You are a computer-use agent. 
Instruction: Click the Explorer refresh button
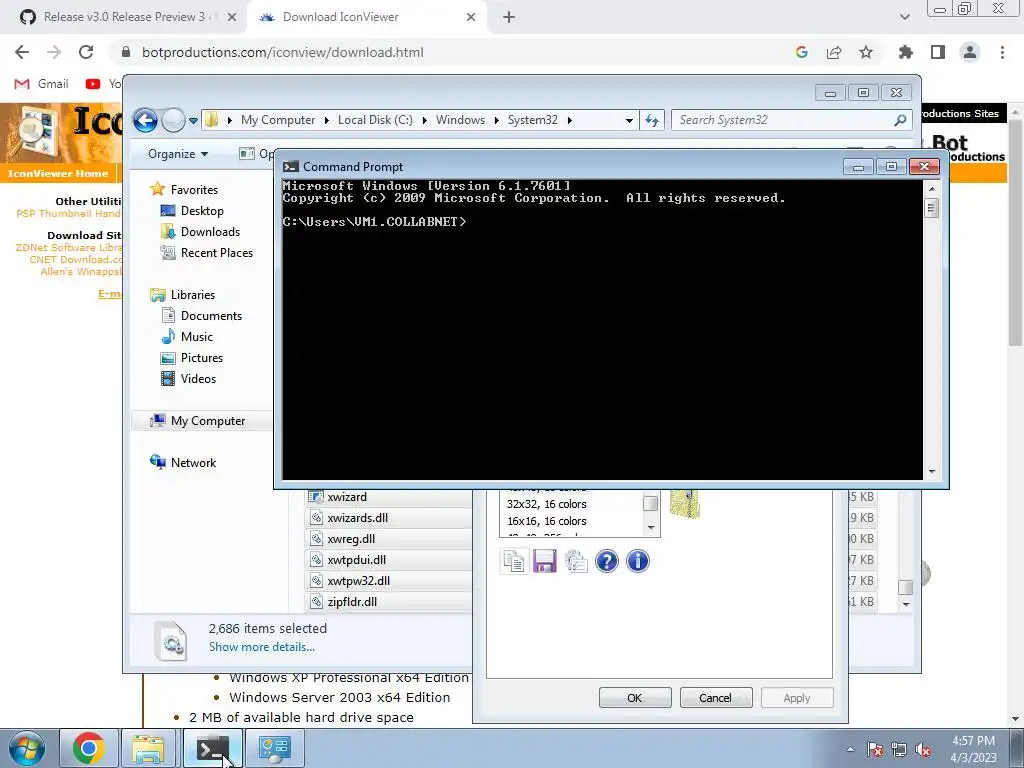(652, 120)
